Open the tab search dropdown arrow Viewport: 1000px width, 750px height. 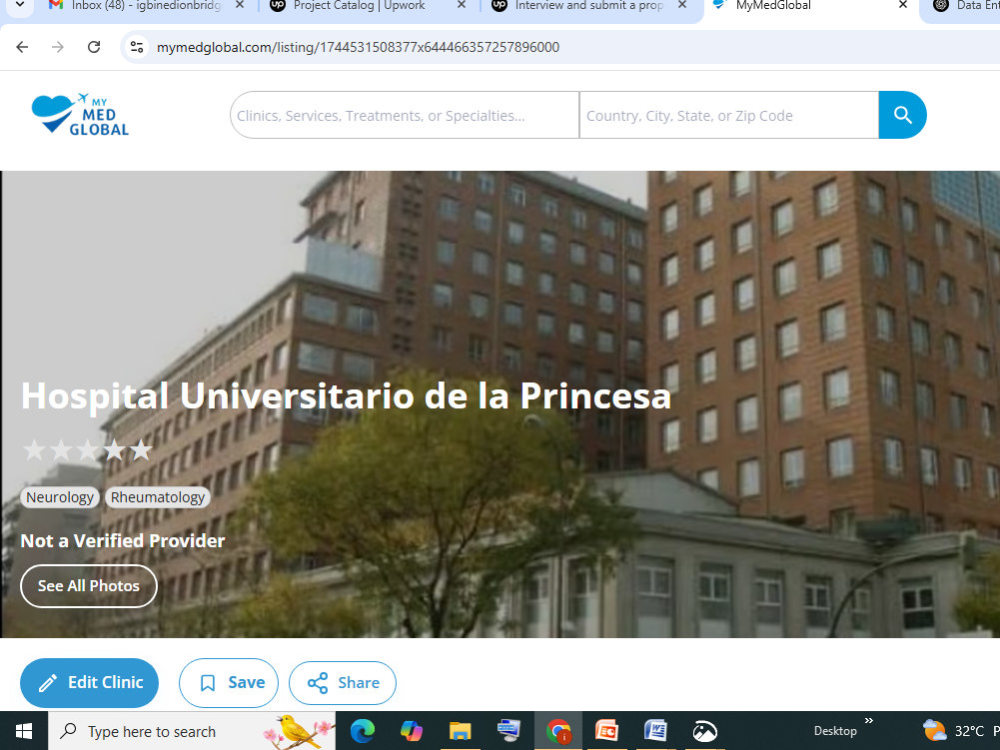pyautogui.click(x=20, y=5)
